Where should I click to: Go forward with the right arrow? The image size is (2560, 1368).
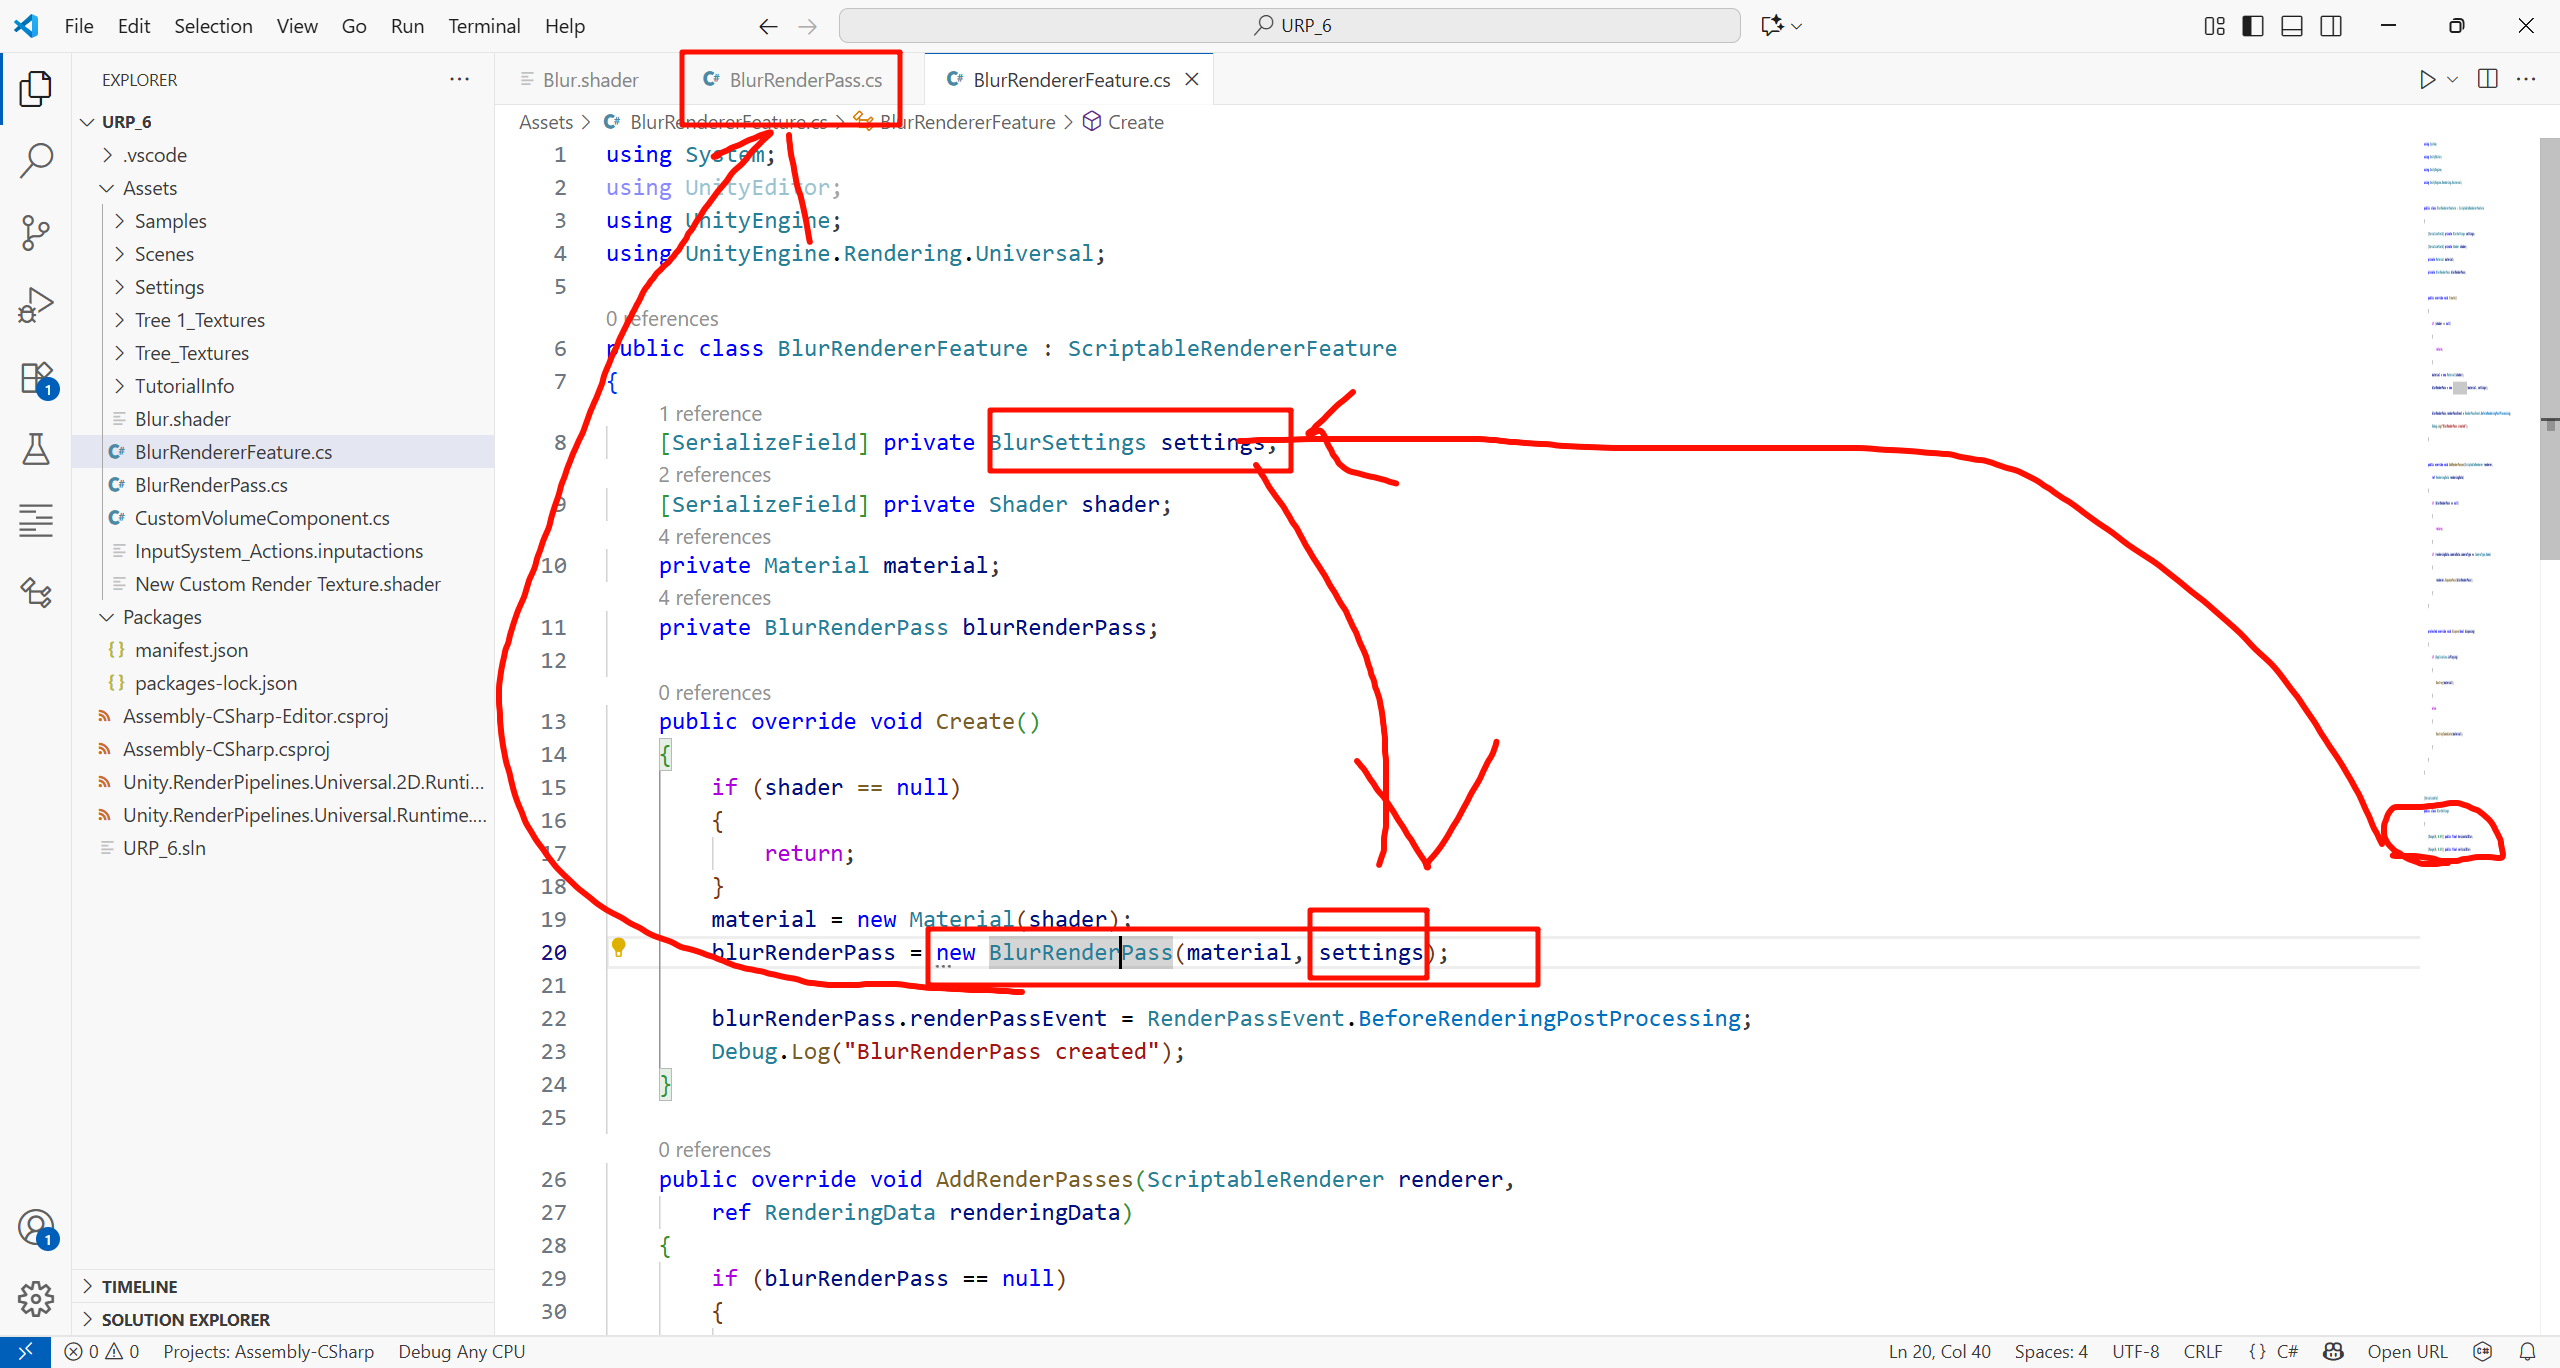[808, 26]
